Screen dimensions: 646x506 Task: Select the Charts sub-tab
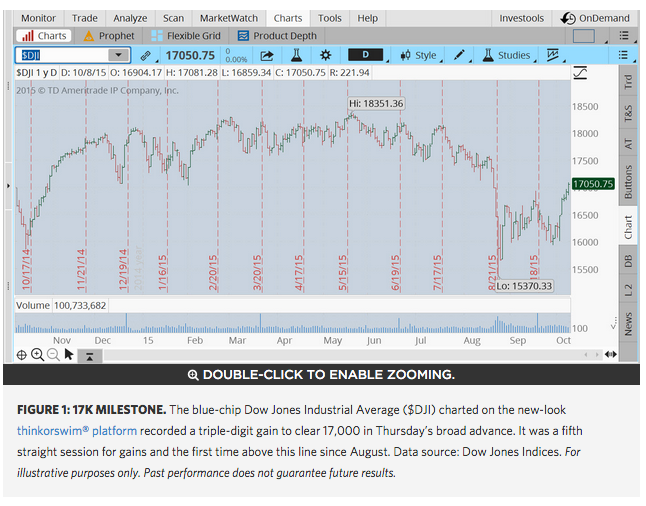coord(44,36)
